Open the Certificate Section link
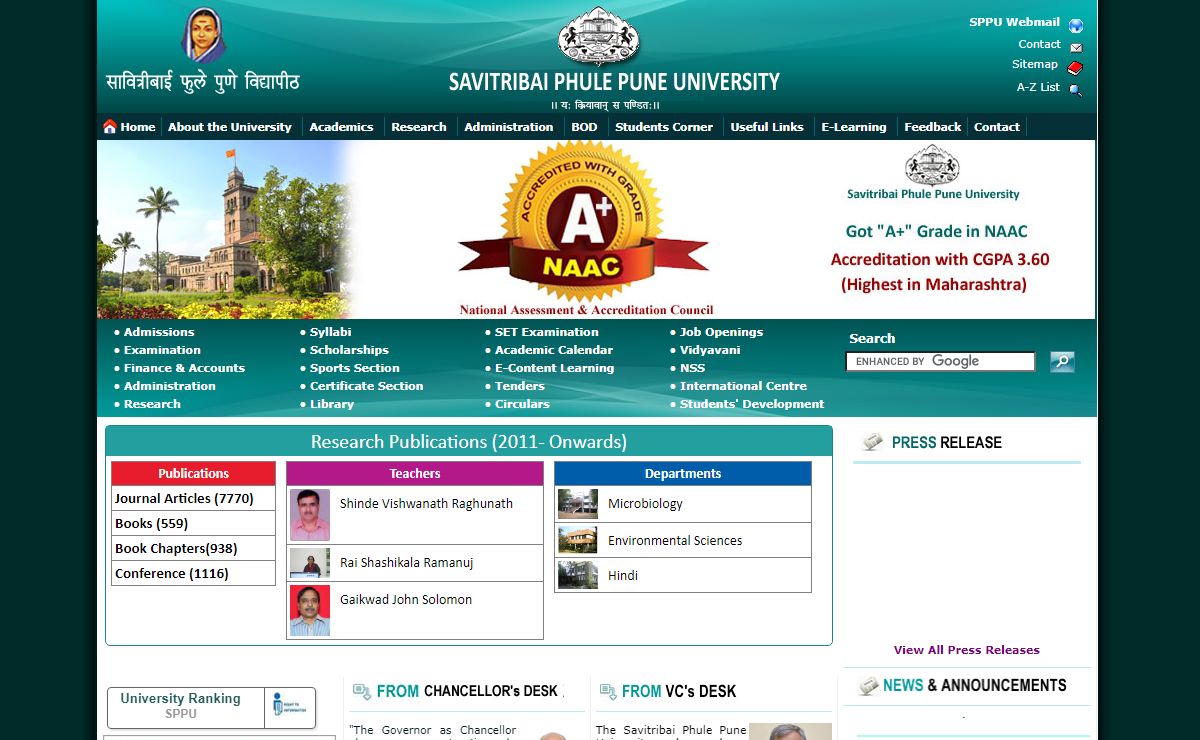 (x=366, y=386)
